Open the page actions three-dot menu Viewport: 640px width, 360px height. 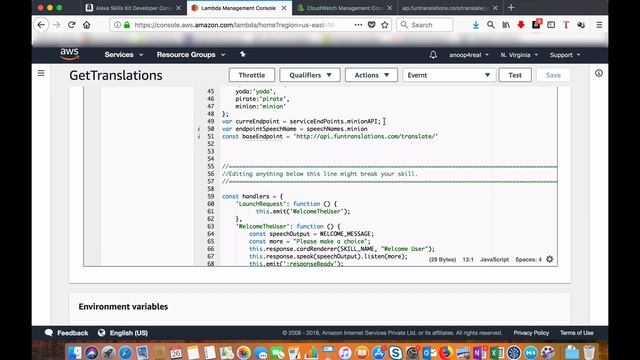click(x=358, y=25)
